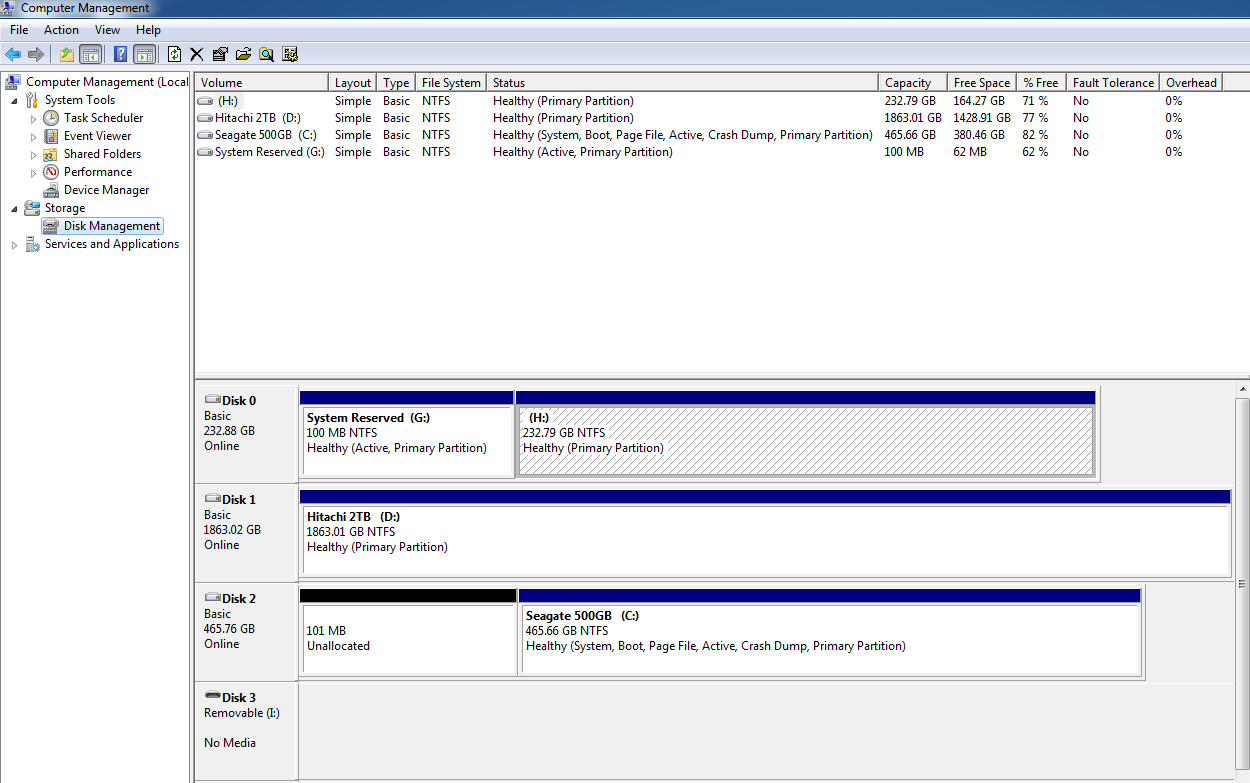1250x783 pixels.
Task: Open the Action menu
Action: tap(61, 30)
